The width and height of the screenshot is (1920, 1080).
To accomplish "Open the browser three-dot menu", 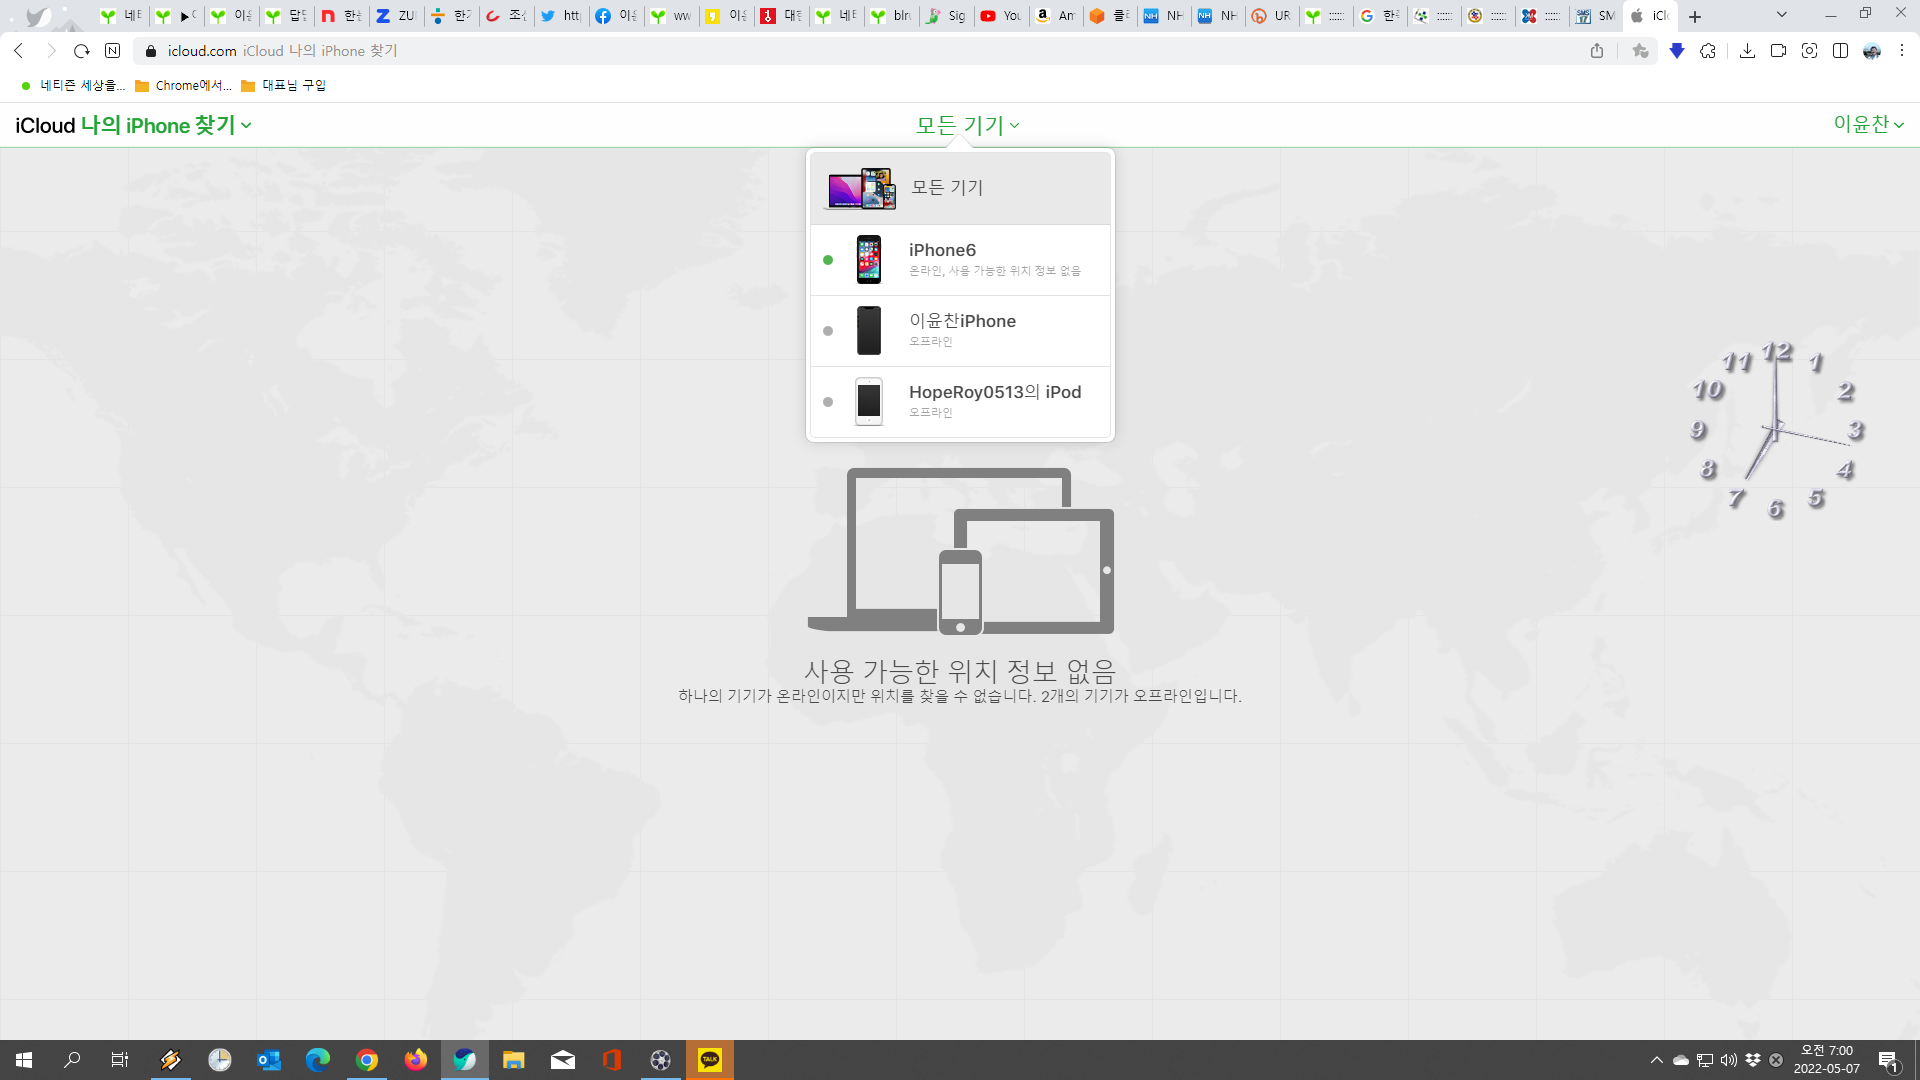I will pos(1902,51).
